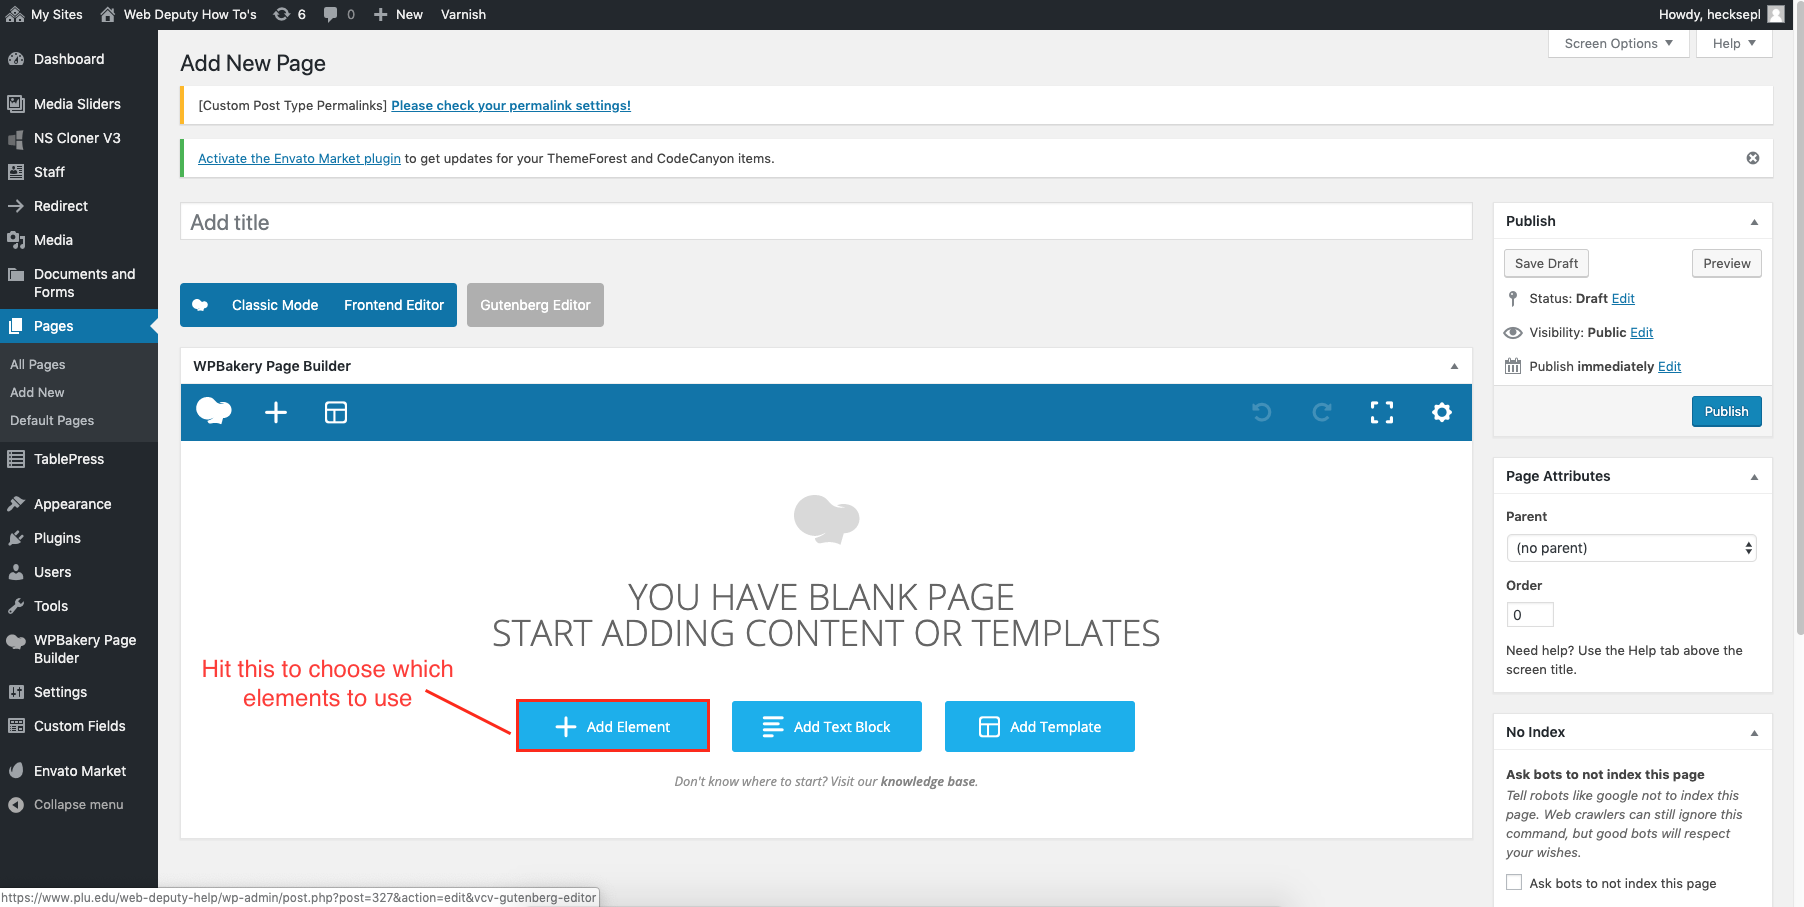The image size is (1804, 907).
Task: Open Appearance brush icon in sidebar
Action: (x=16, y=504)
